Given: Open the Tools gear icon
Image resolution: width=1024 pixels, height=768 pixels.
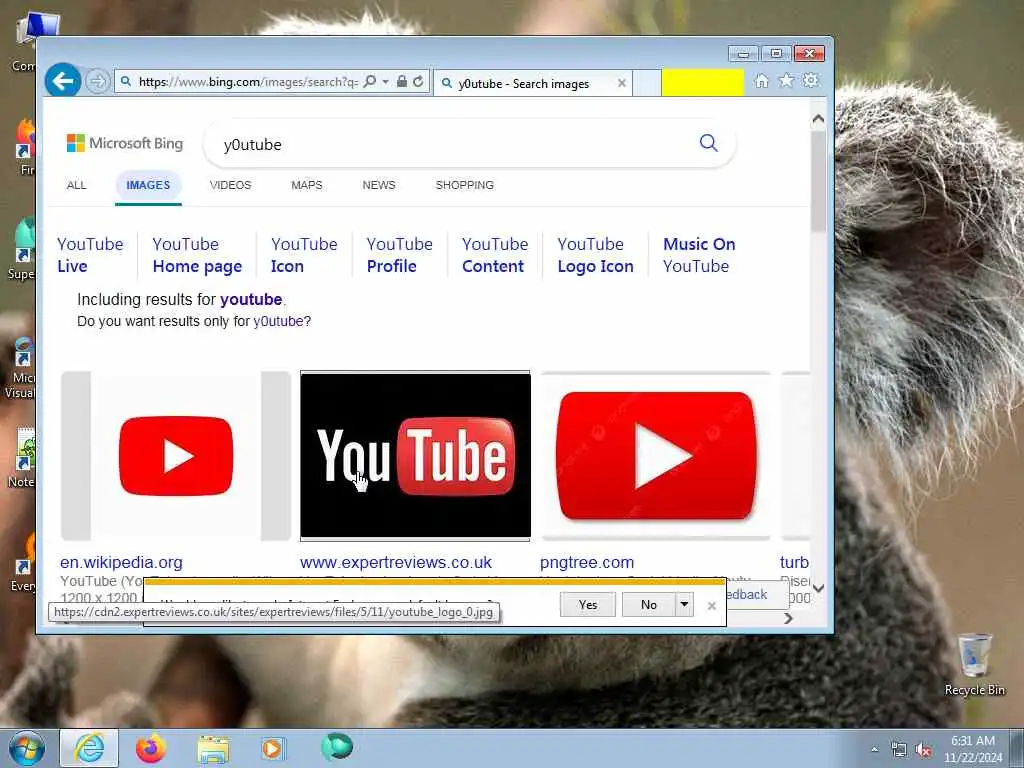Looking at the screenshot, I should click(810, 80).
